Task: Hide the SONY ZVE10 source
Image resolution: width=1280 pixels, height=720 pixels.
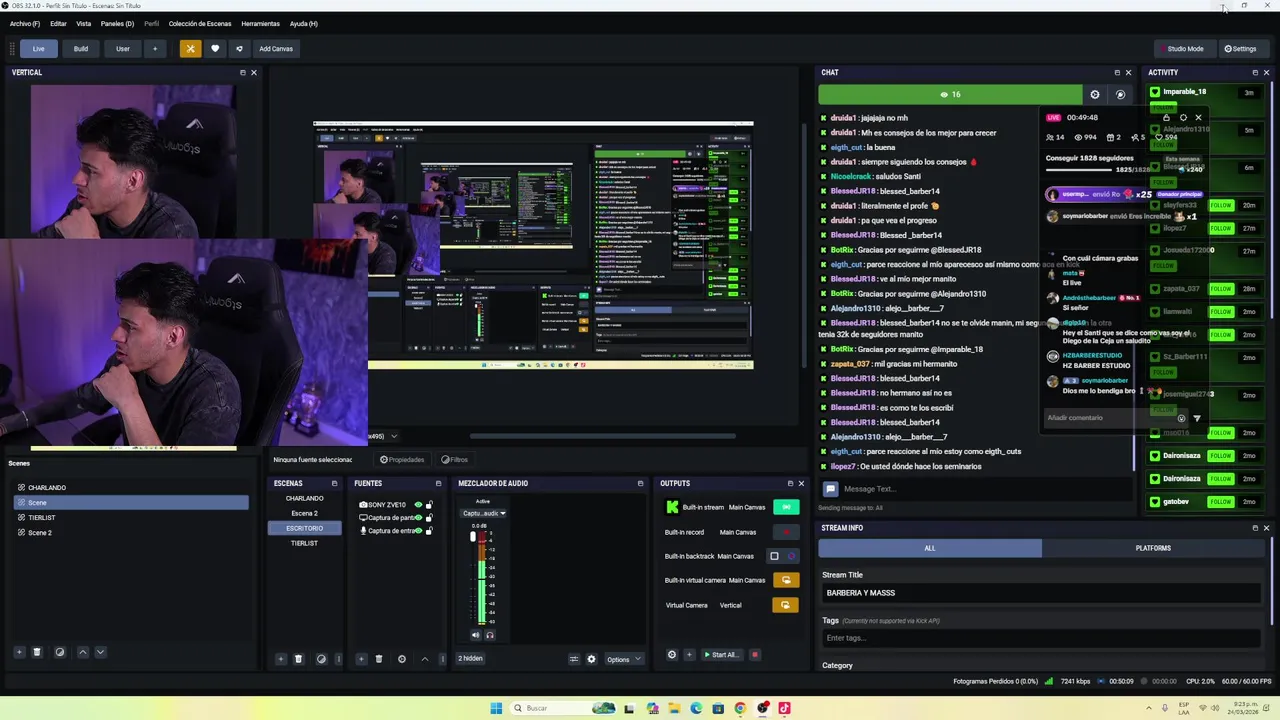Action: (418, 505)
